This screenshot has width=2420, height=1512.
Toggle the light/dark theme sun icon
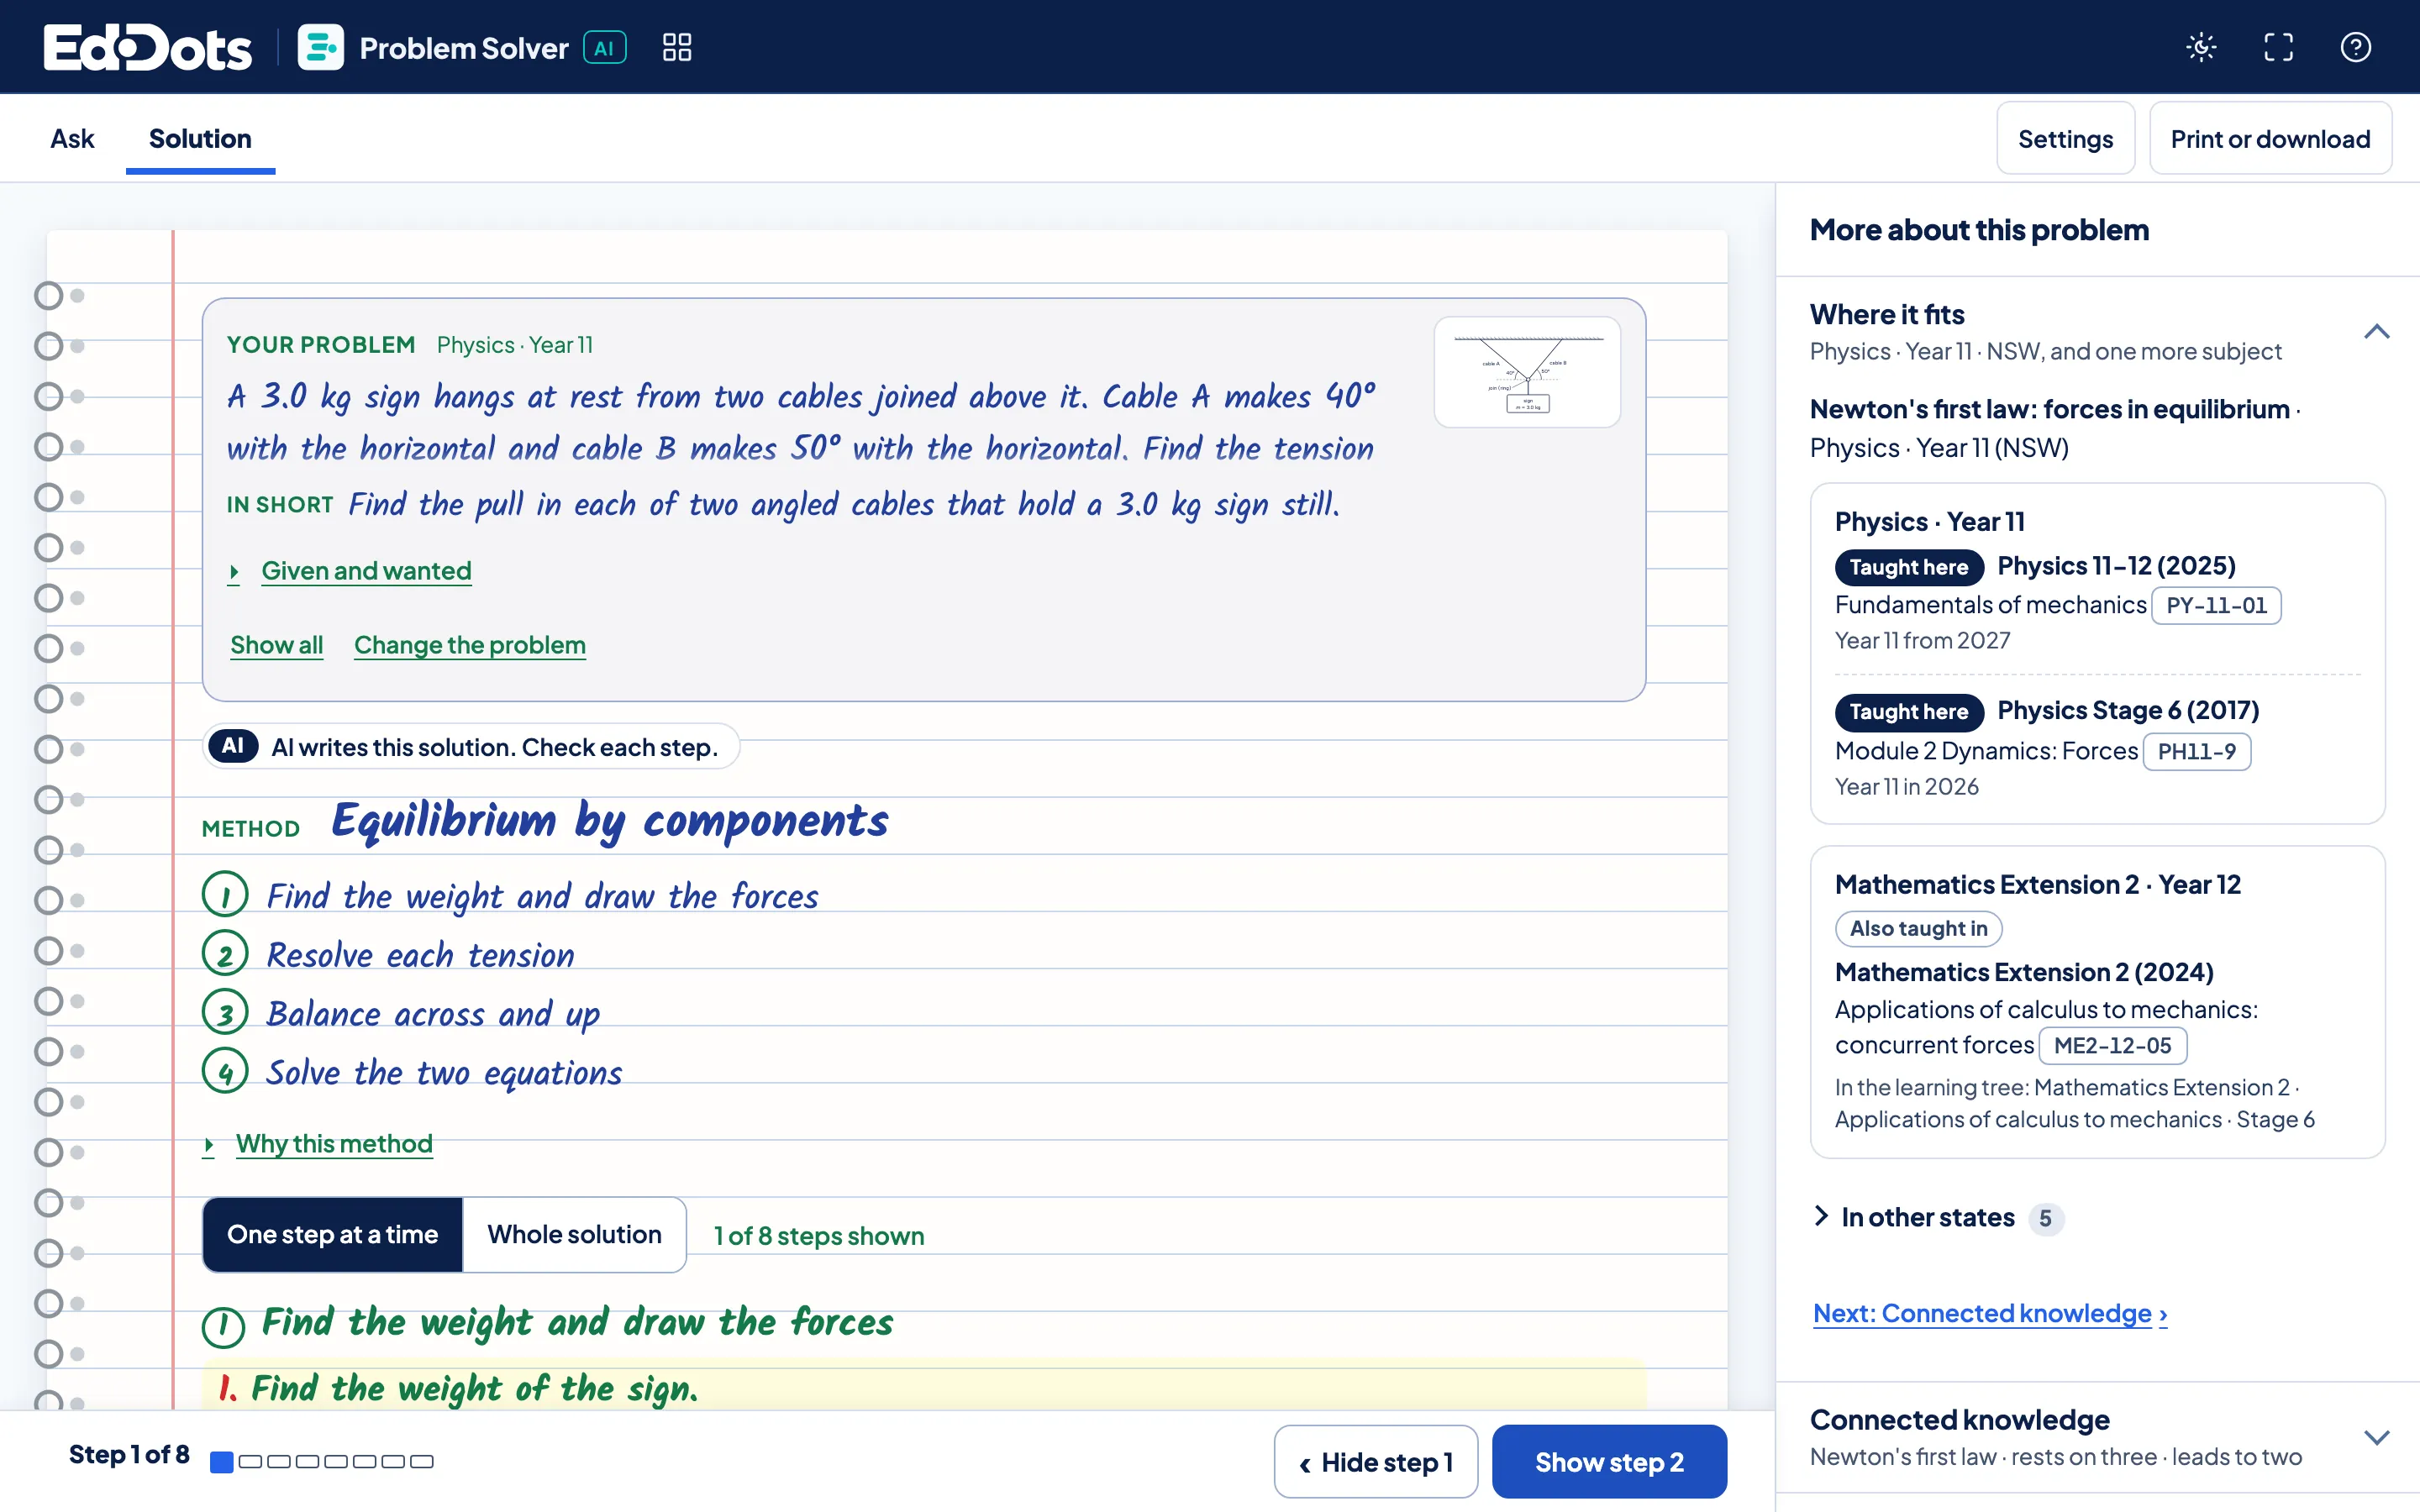pos(2201,47)
